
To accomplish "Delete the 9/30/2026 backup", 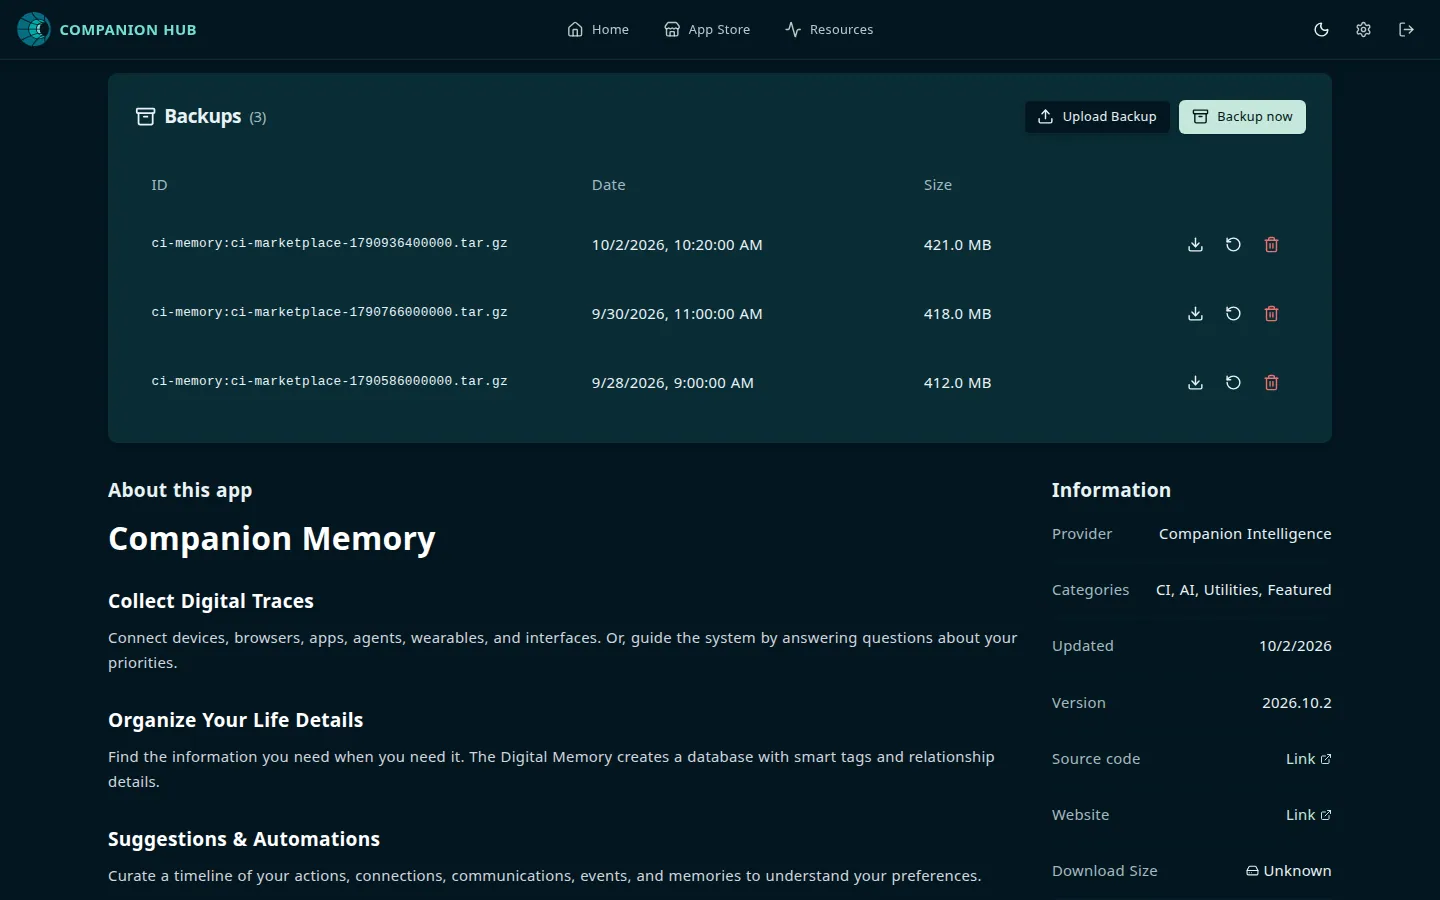I will point(1271,314).
